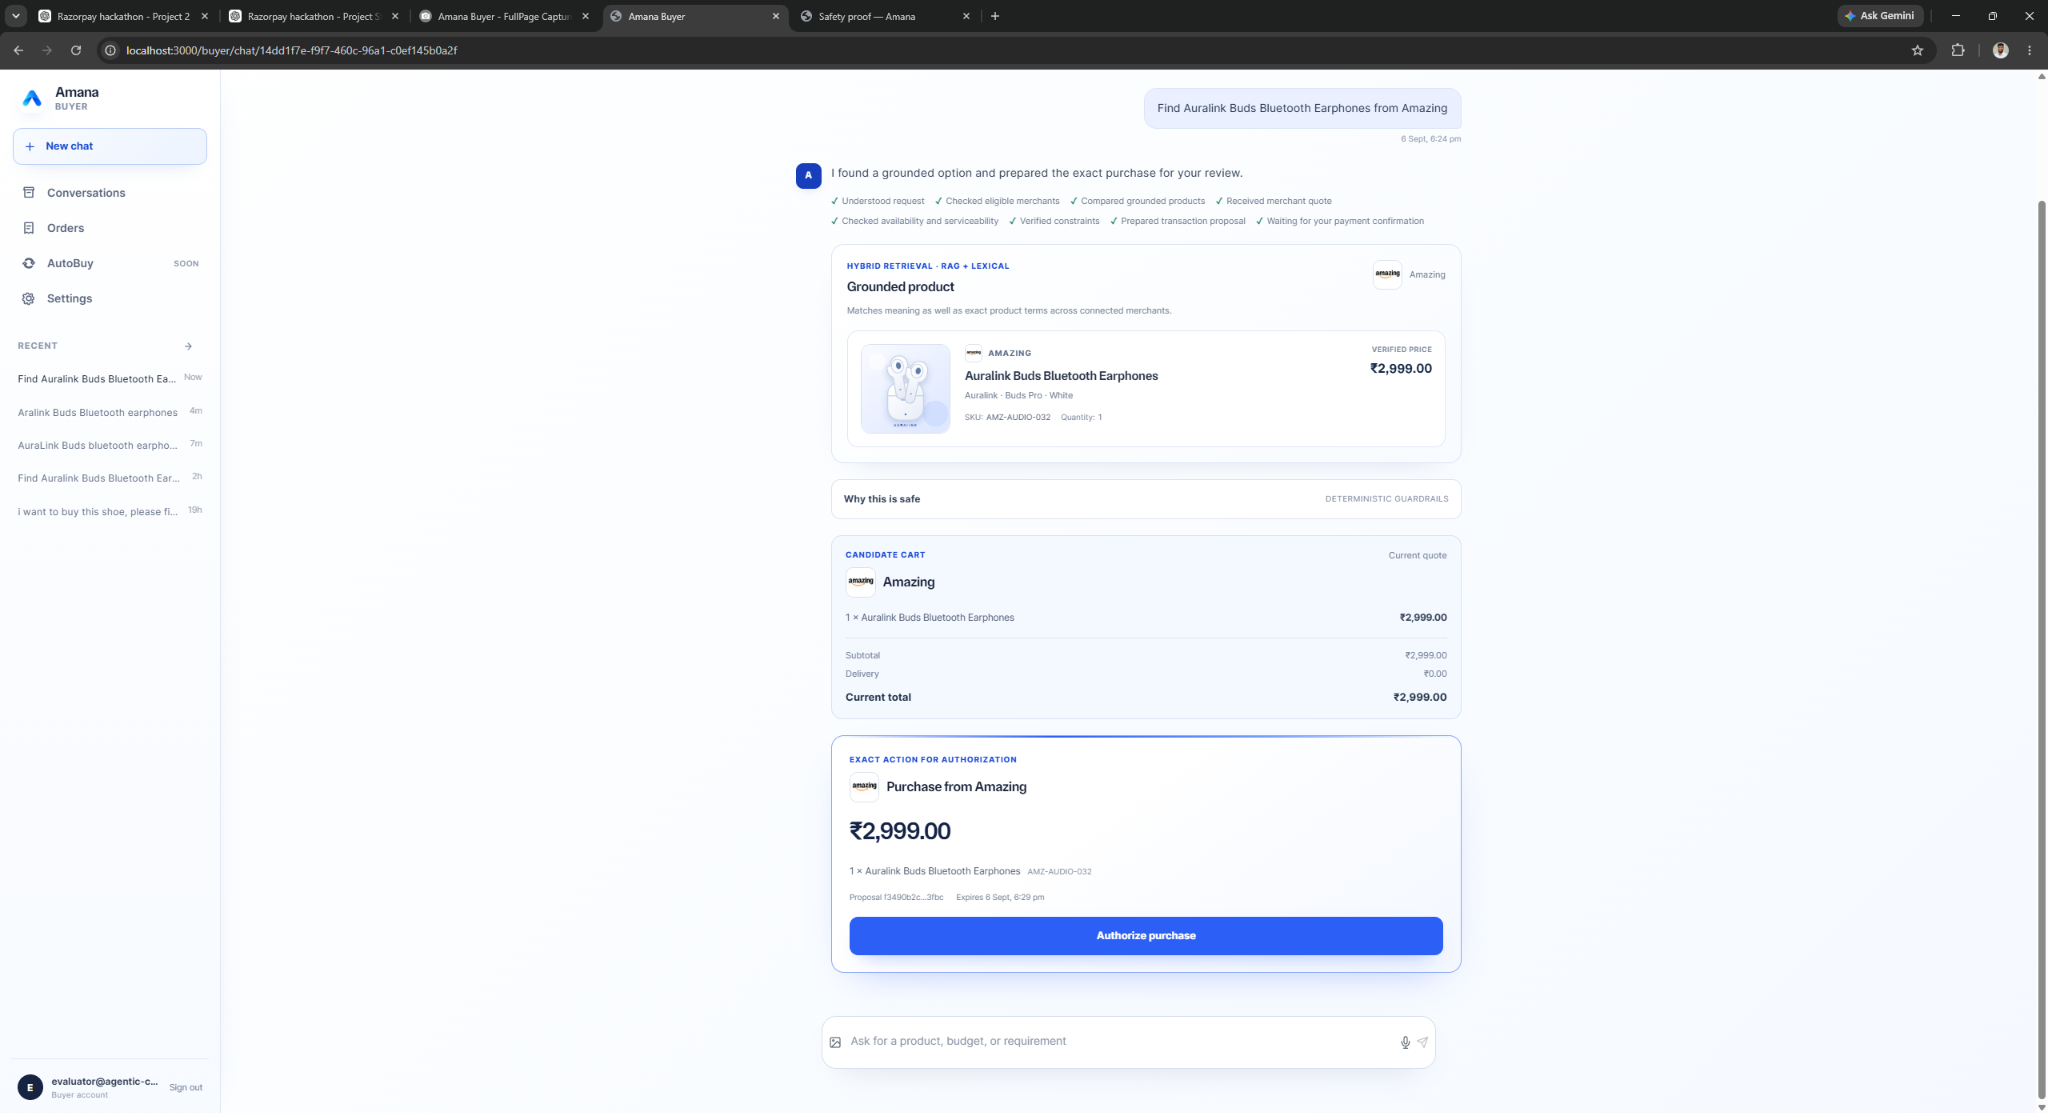Click the address bar URL
Screen dimensions: 2048x1113
[291, 50]
